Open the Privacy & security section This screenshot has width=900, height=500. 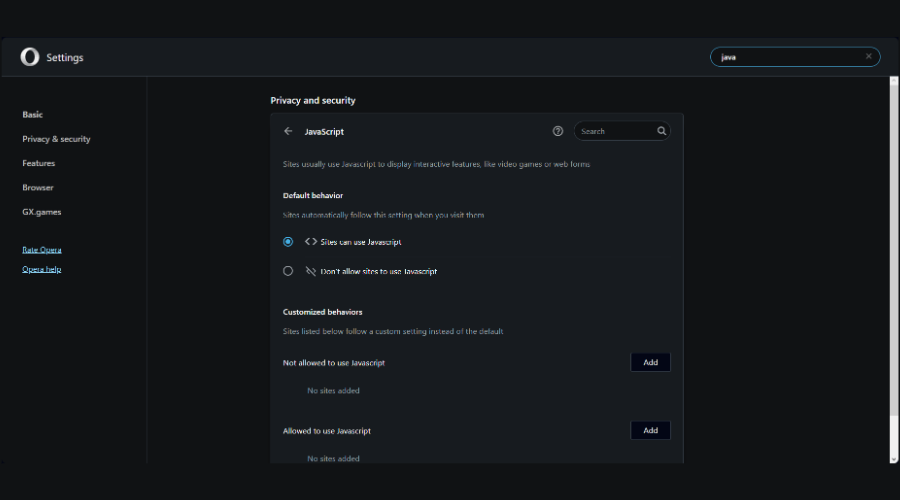(56, 139)
